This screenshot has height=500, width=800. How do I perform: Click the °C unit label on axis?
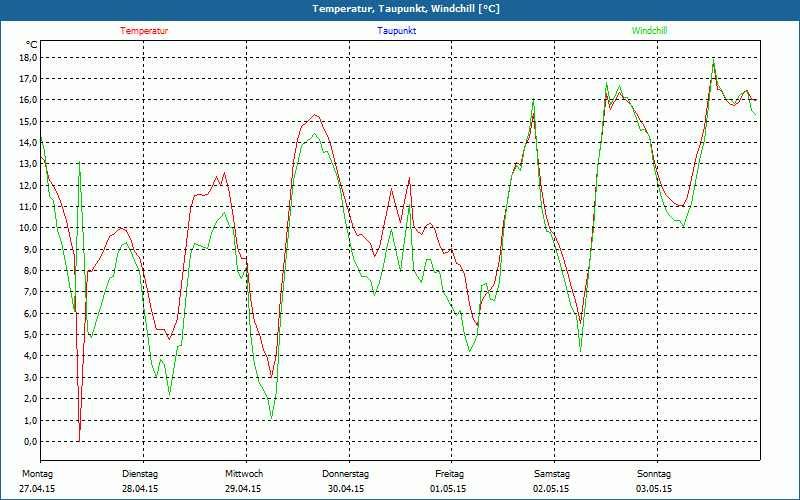(32, 44)
